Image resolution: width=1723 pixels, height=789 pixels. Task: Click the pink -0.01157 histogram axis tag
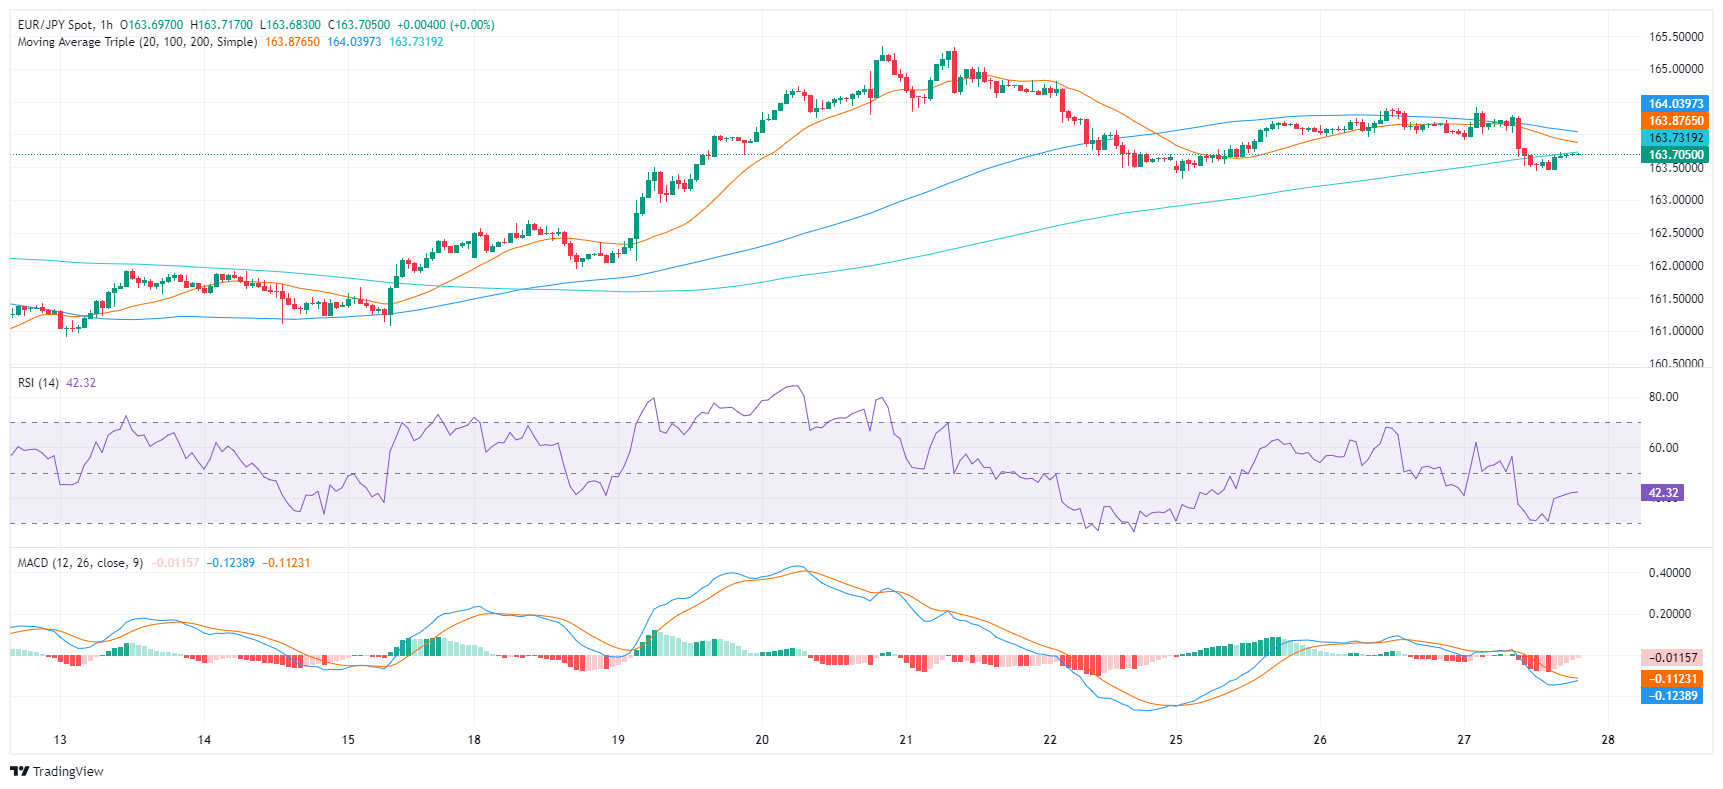click(1673, 658)
